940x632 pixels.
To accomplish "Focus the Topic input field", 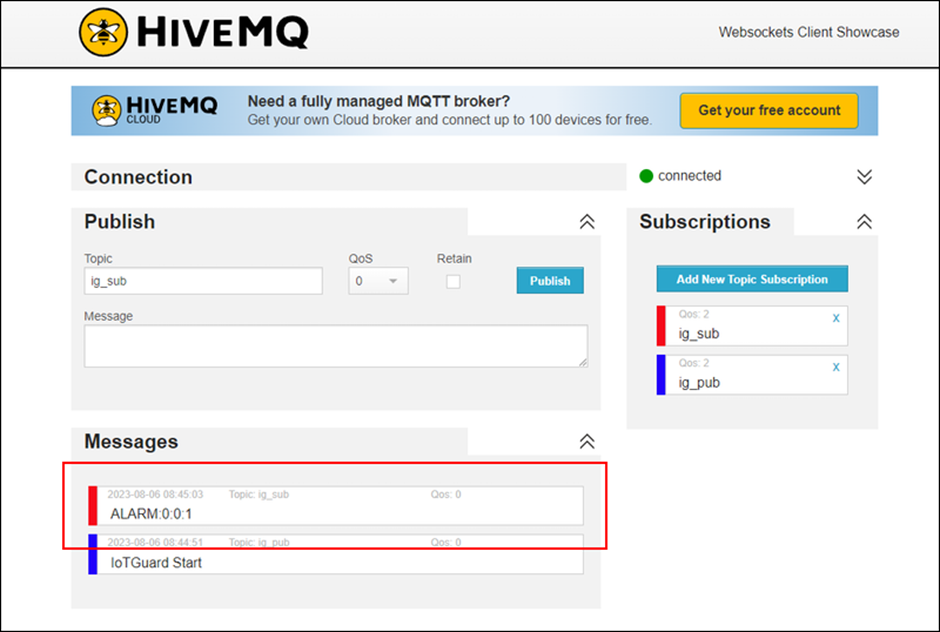I will tap(203, 281).
